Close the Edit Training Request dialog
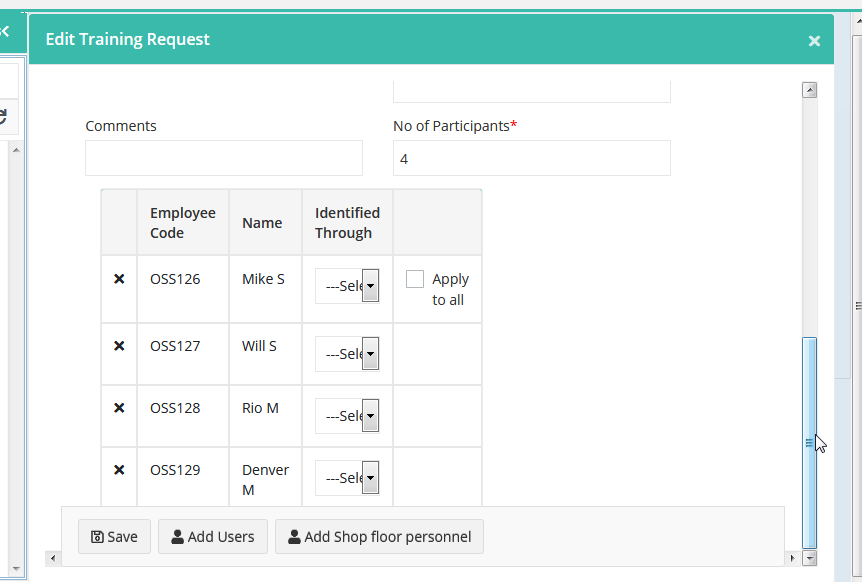The image size is (862, 582). [x=814, y=41]
